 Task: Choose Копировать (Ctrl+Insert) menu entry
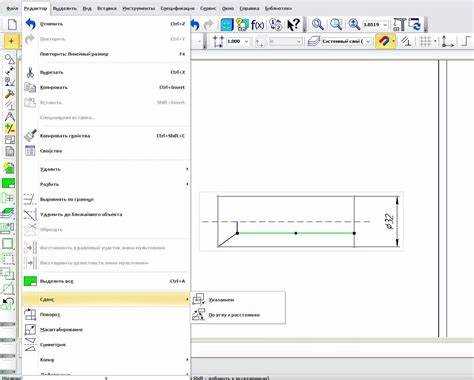pyautogui.click(x=106, y=87)
